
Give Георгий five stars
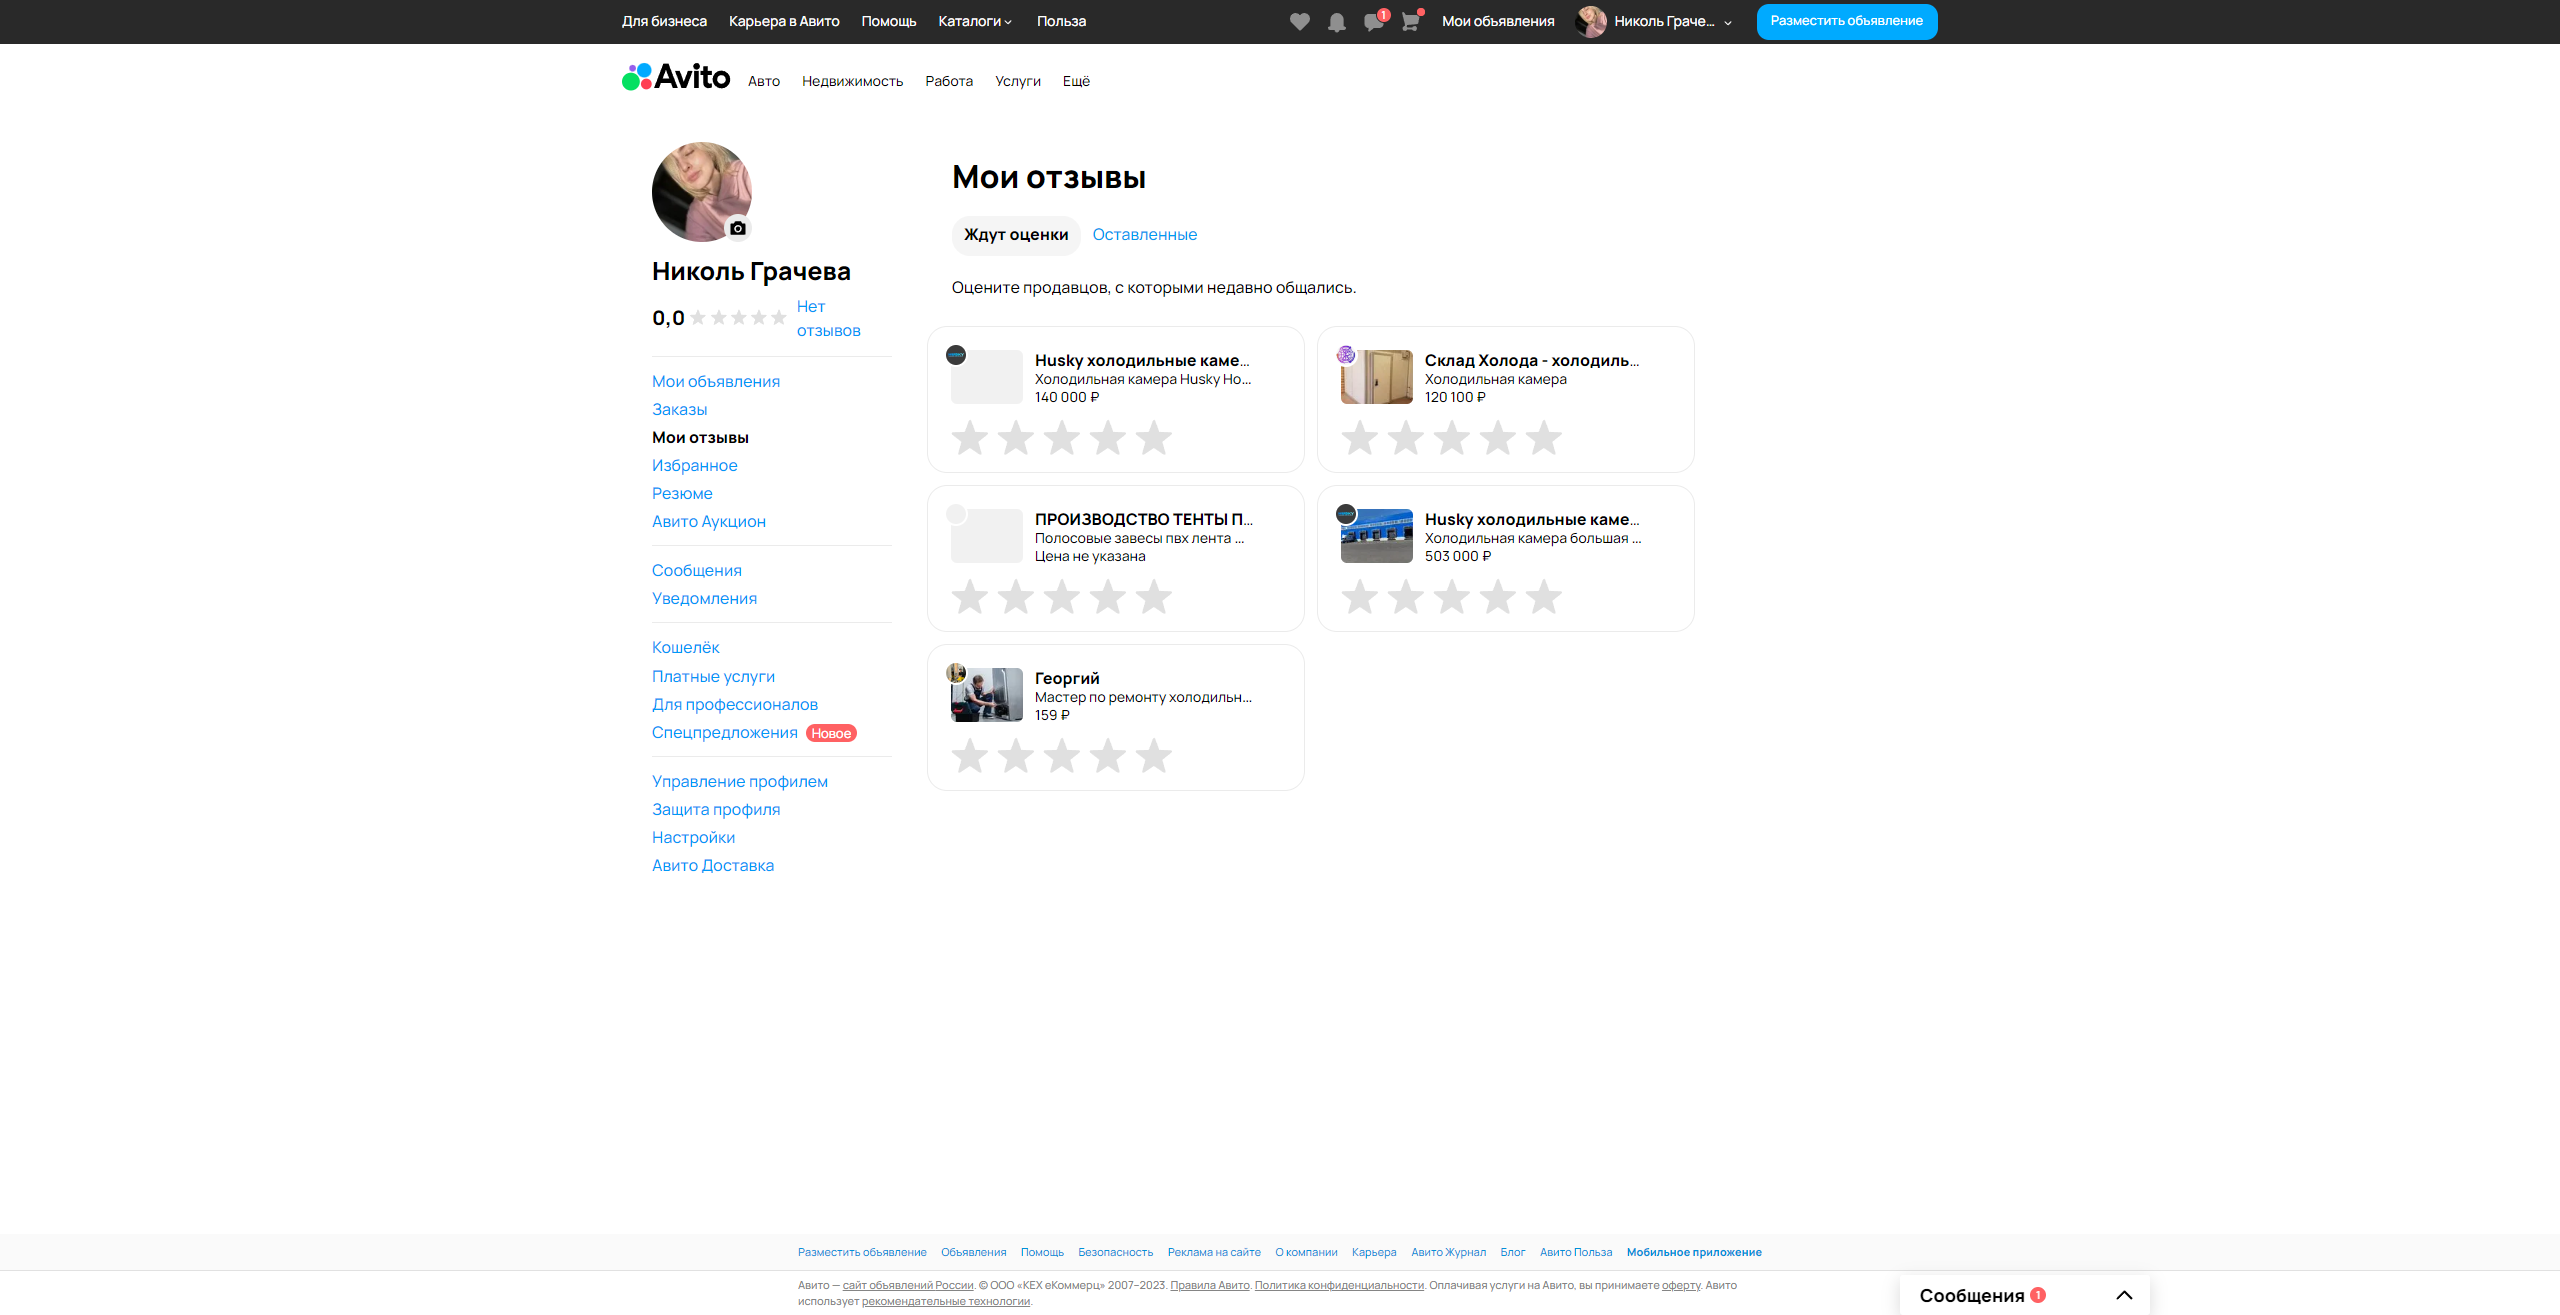[1154, 756]
